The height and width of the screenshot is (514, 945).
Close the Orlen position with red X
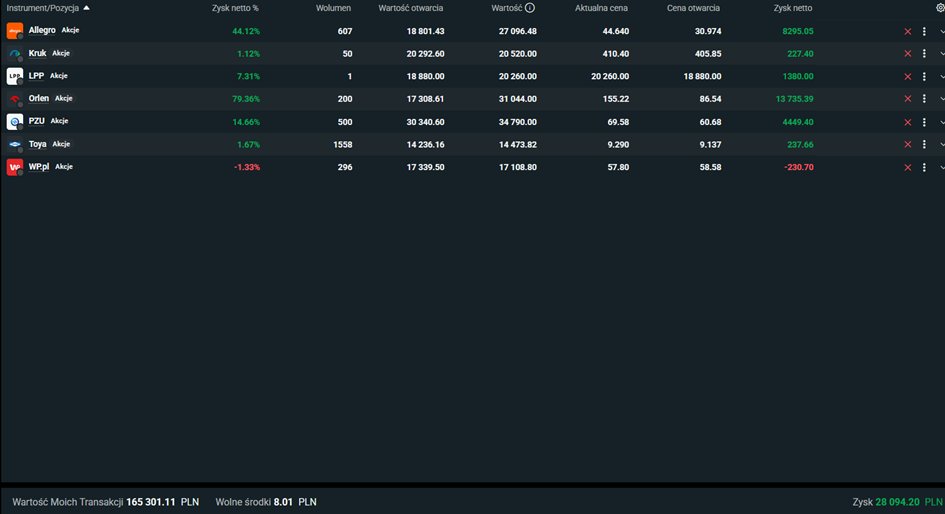tap(908, 99)
